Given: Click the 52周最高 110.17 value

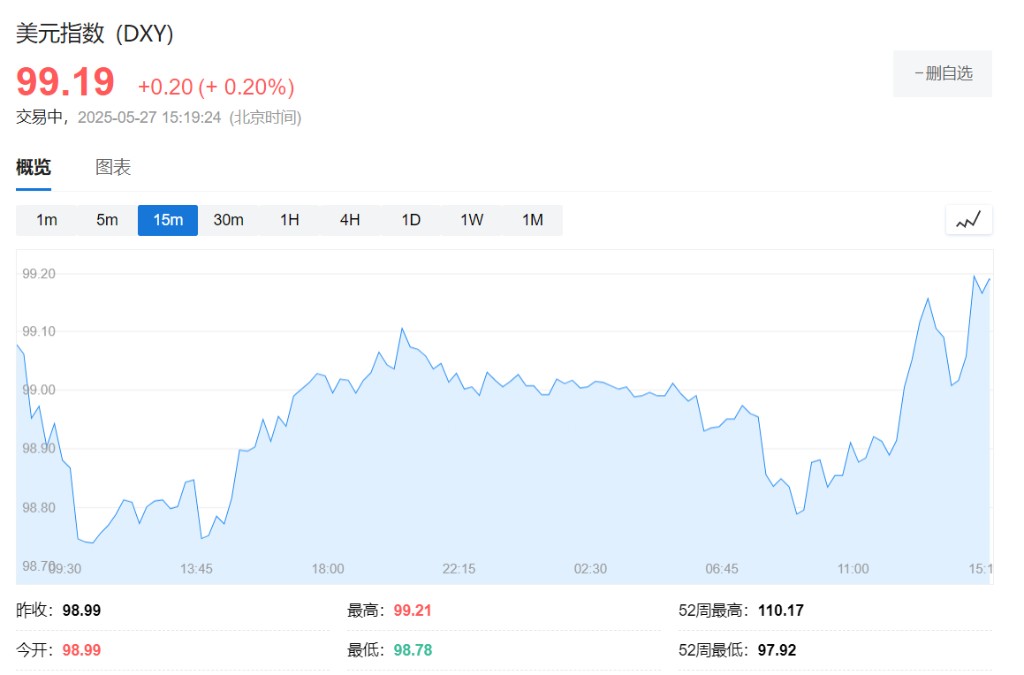Looking at the screenshot, I should pos(781,610).
